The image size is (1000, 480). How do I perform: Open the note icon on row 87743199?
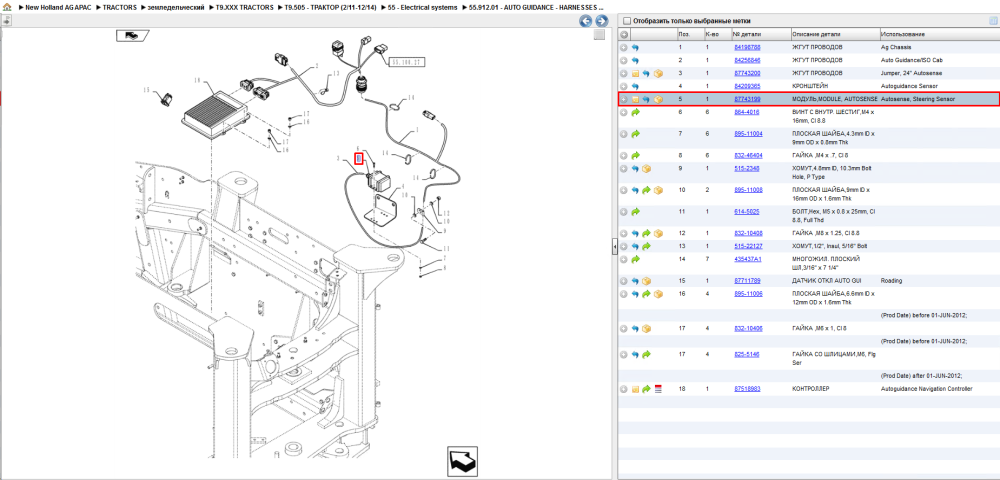(635, 99)
